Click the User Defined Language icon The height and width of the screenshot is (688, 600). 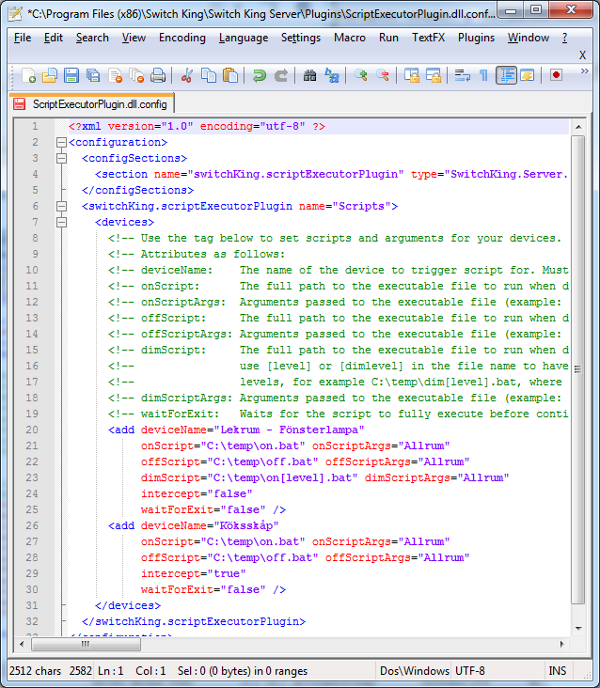pos(527,76)
